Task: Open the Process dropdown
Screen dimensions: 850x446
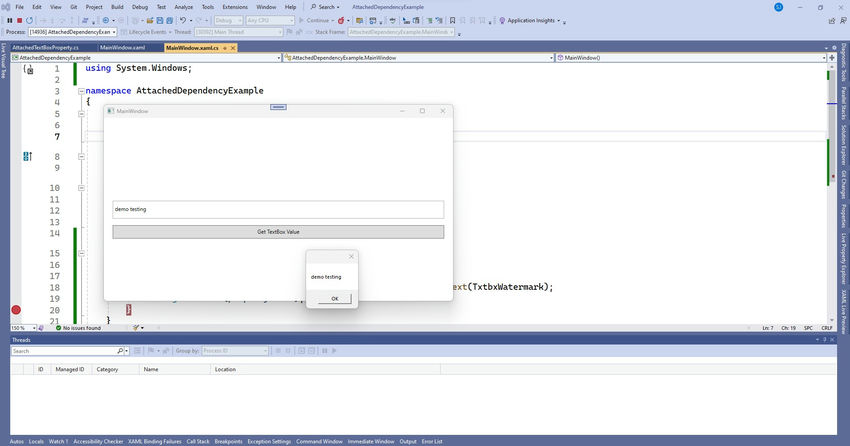Action: pos(73,32)
